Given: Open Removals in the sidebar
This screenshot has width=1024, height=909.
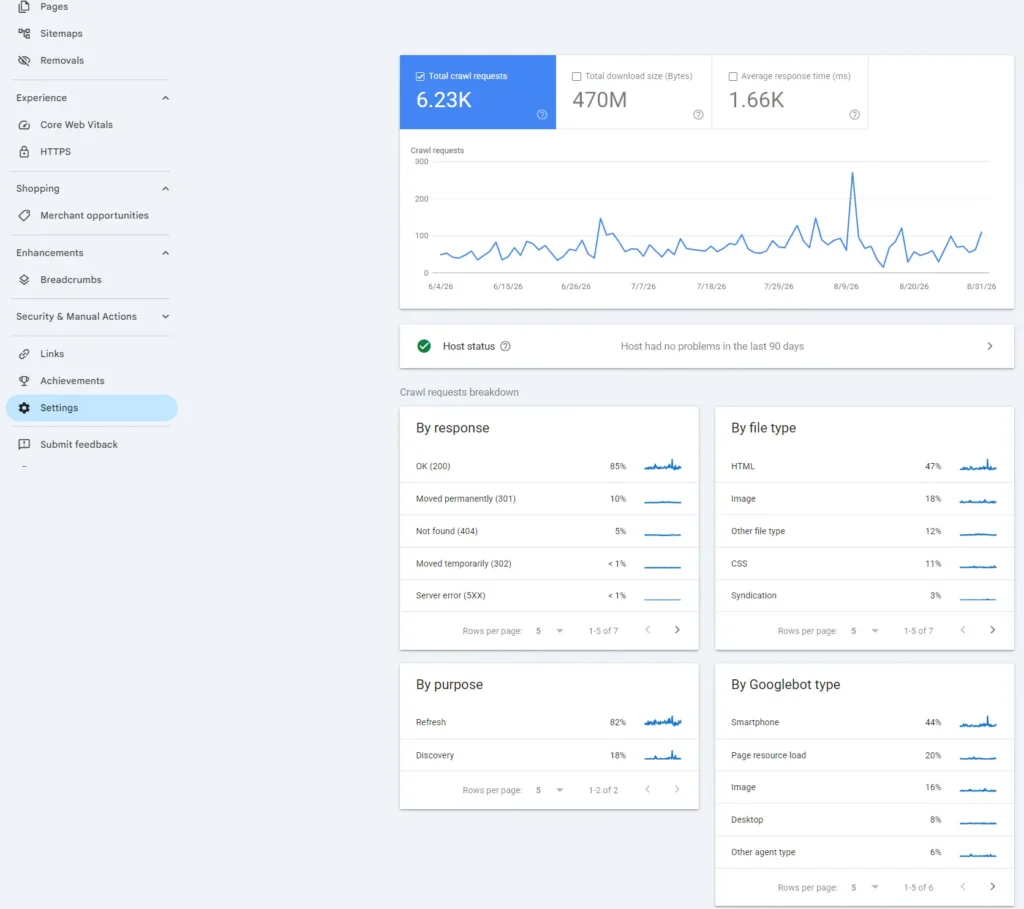Looking at the screenshot, I should (x=91, y=61).
